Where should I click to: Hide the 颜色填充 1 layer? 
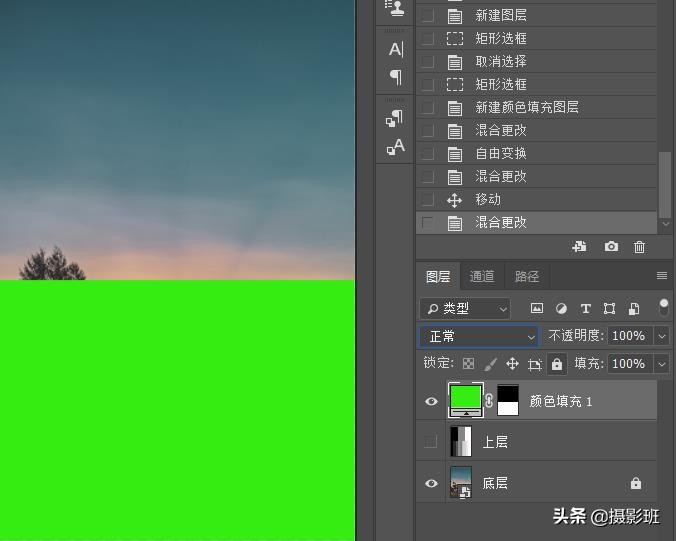point(431,401)
